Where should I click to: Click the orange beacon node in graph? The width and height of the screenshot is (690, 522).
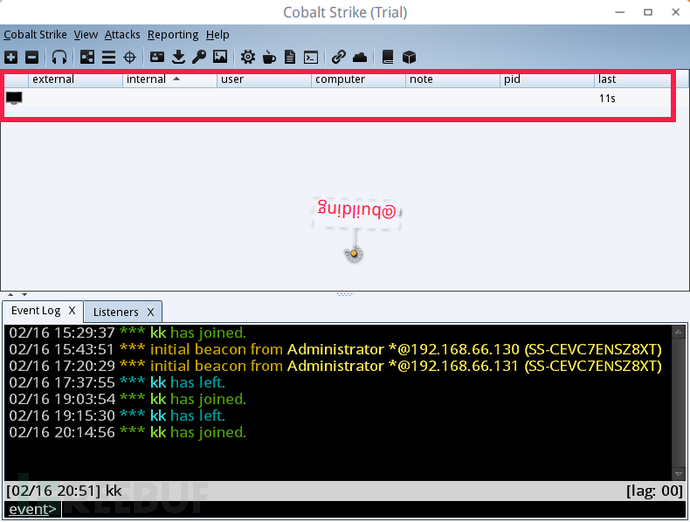click(x=353, y=254)
